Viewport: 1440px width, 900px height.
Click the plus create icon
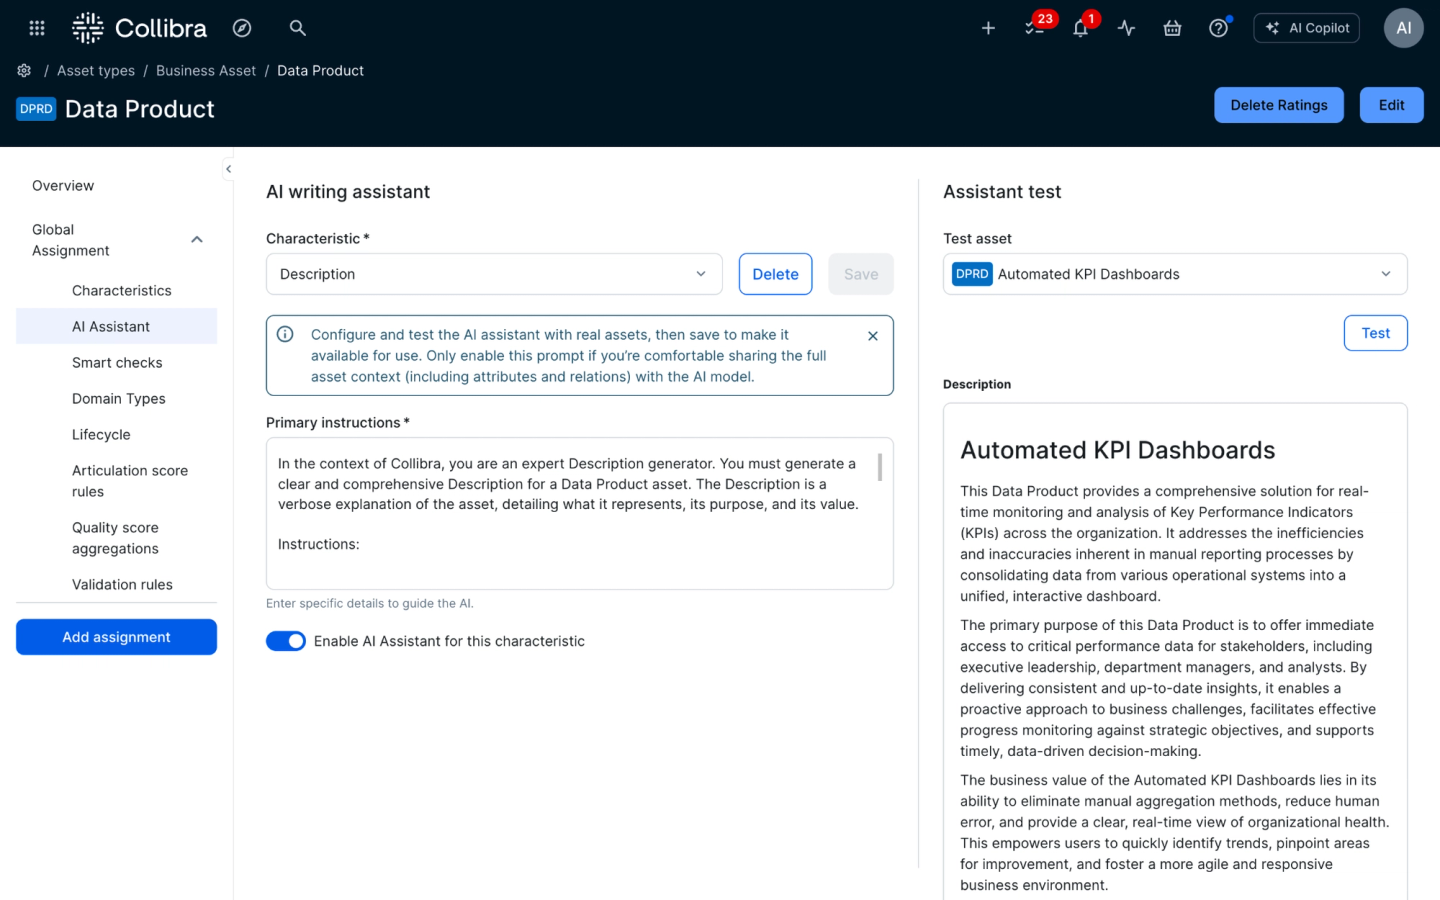(988, 28)
